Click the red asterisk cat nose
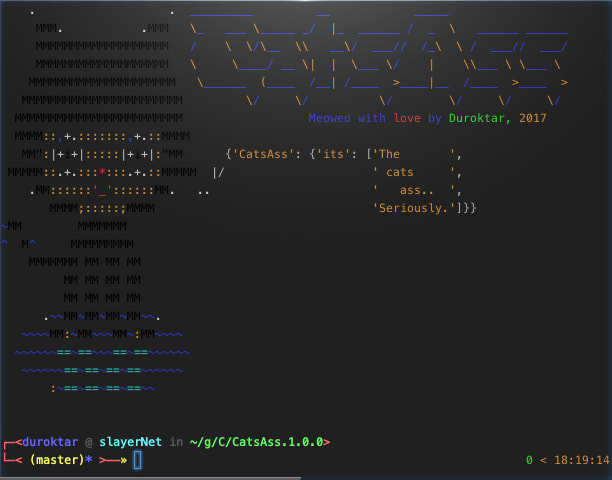Viewport: 612px width, 480px height. click(x=102, y=172)
